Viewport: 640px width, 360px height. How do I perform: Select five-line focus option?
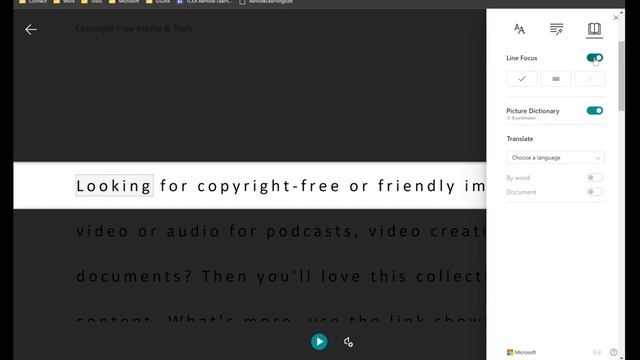pyautogui.click(x=589, y=79)
